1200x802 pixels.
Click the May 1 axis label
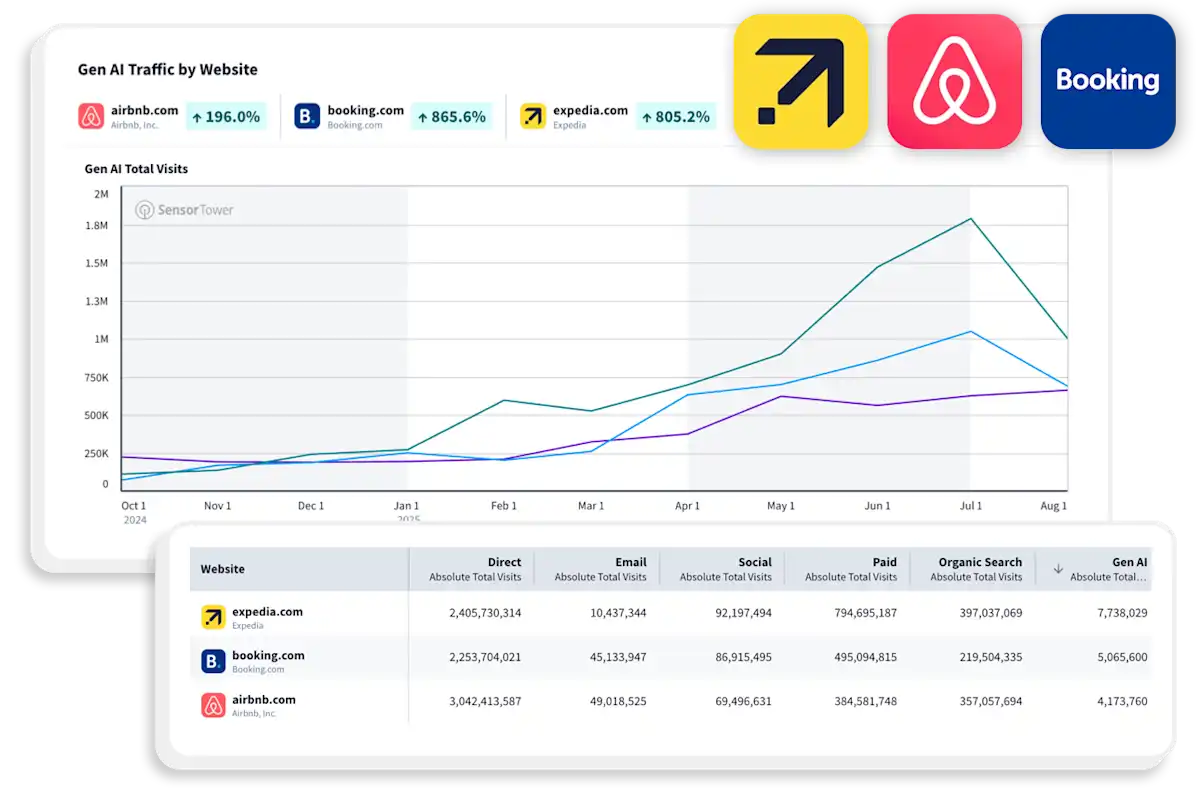pos(781,506)
